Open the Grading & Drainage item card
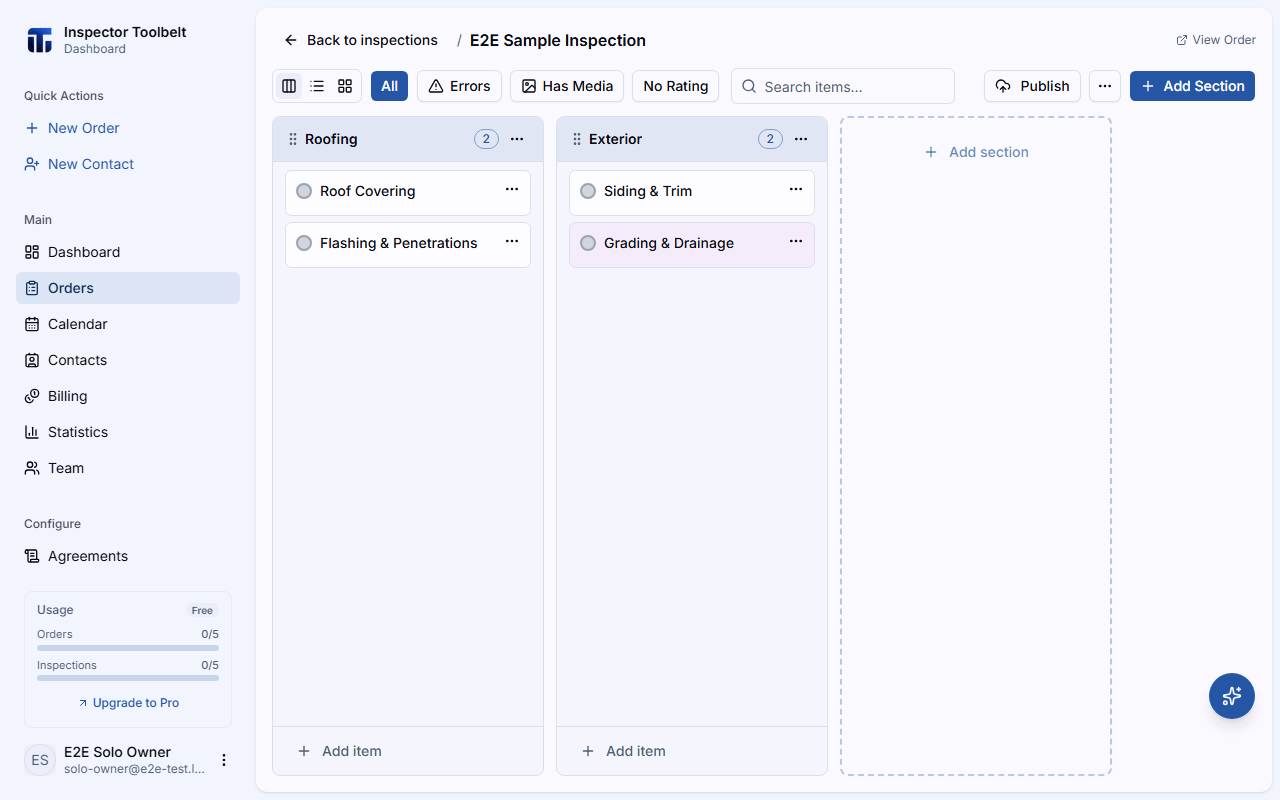Screen dimensions: 1280x800 (x=692, y=244)
